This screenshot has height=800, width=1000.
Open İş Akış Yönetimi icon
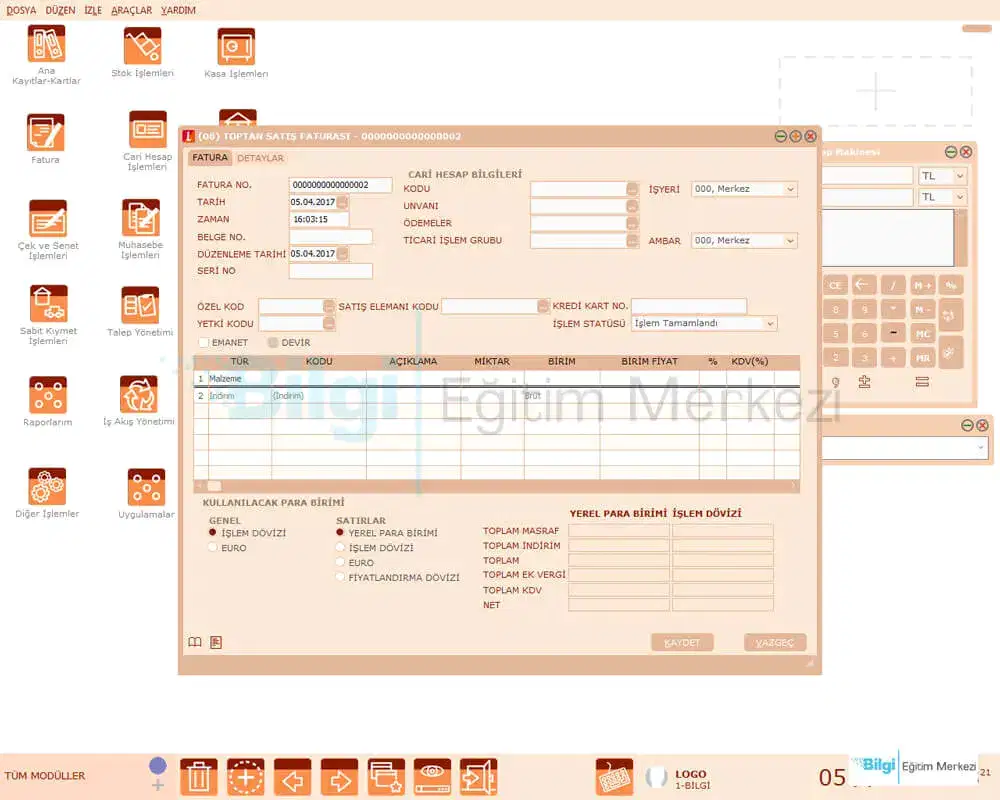[138, 395]
